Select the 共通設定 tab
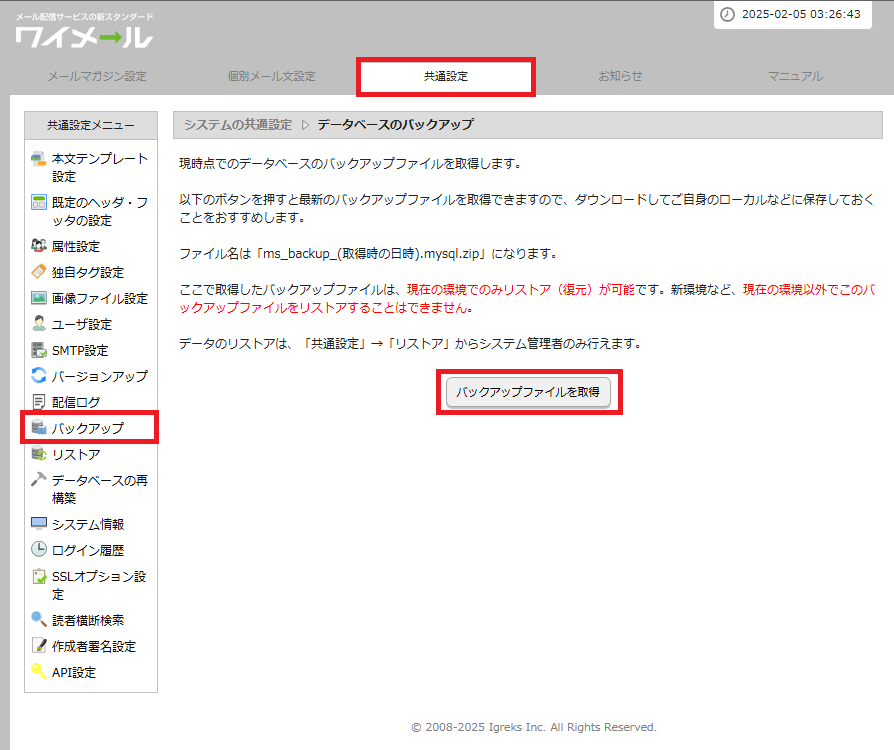This screenshot has height=750, width=894. pyautogui.click(x=446, y=76)
